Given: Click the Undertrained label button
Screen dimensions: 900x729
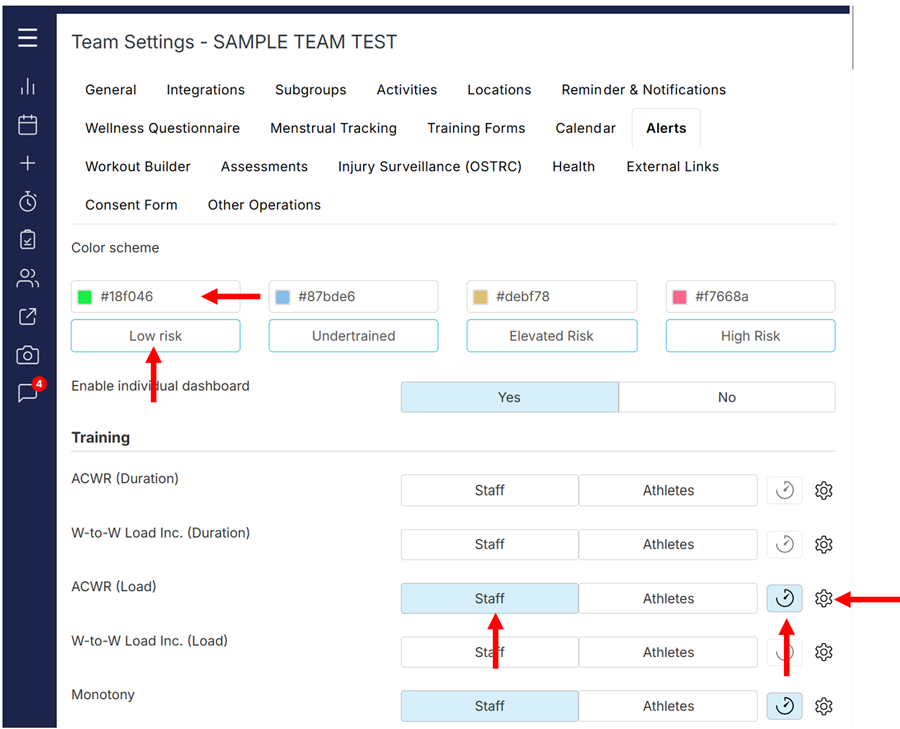Looking at the screenshot, I should pos(354,336).
